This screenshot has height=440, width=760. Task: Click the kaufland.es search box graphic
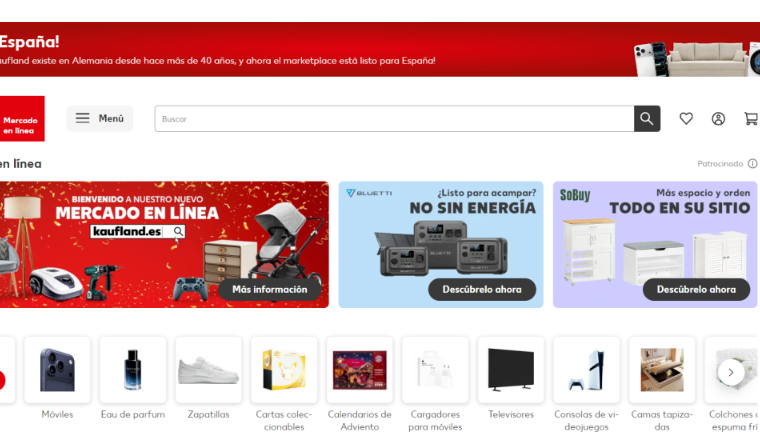tap(138, 232)
